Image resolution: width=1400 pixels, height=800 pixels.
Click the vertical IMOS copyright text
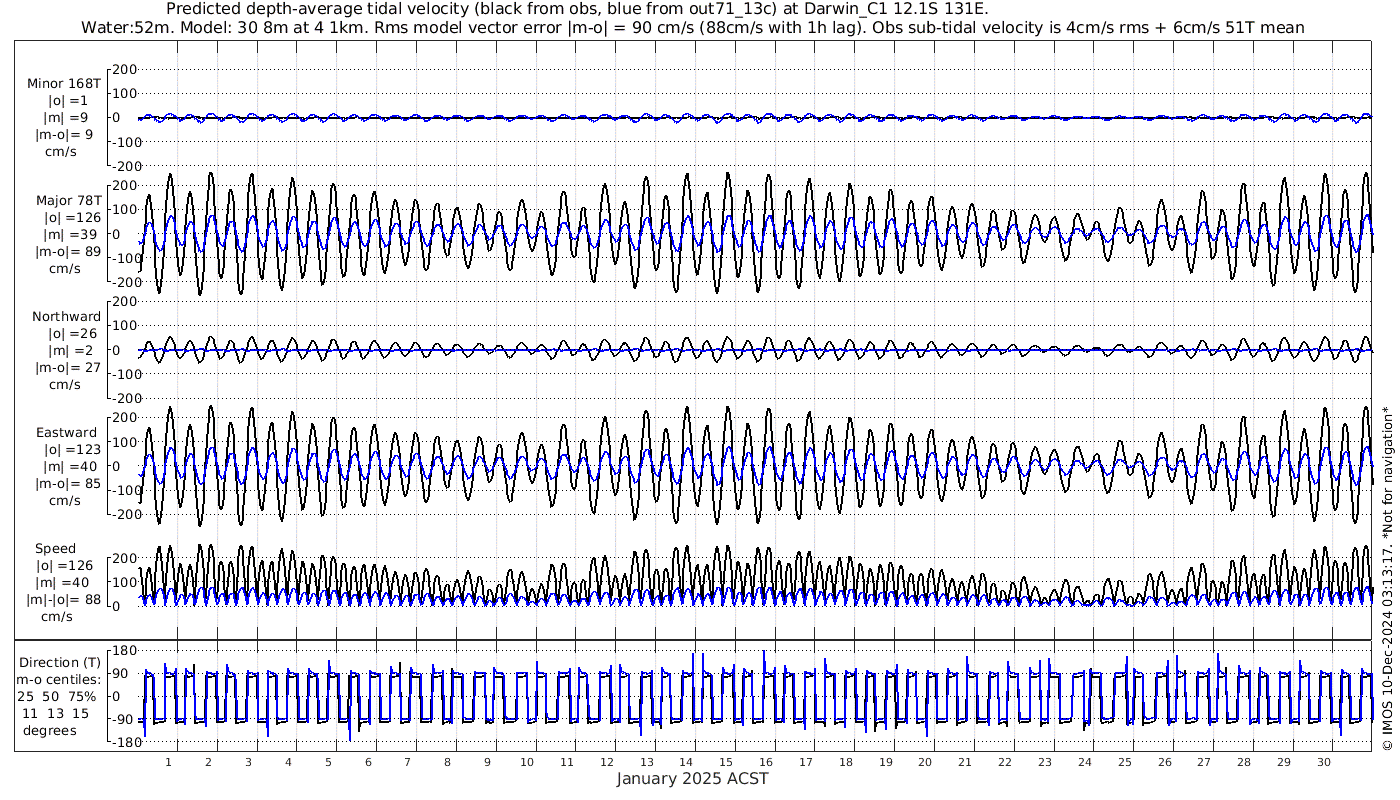[x=1387, y=578]
